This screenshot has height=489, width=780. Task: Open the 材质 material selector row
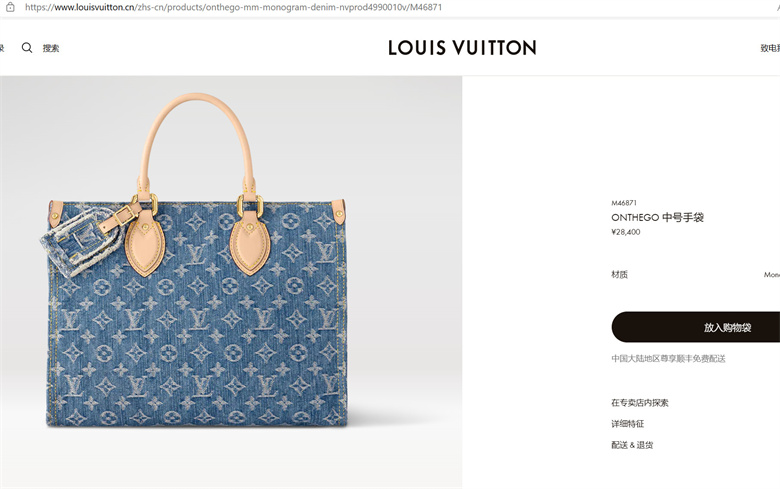(695, 275)
